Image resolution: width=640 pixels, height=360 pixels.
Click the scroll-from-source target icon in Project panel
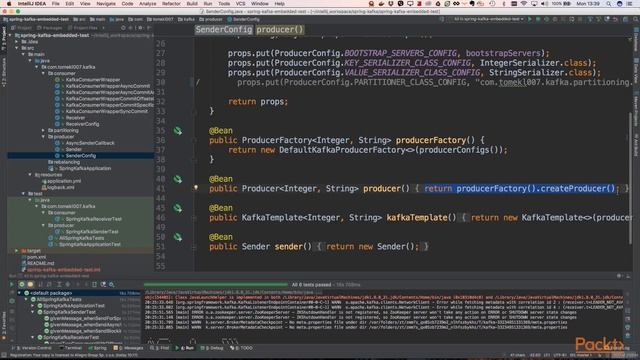(x=123, y=28)
